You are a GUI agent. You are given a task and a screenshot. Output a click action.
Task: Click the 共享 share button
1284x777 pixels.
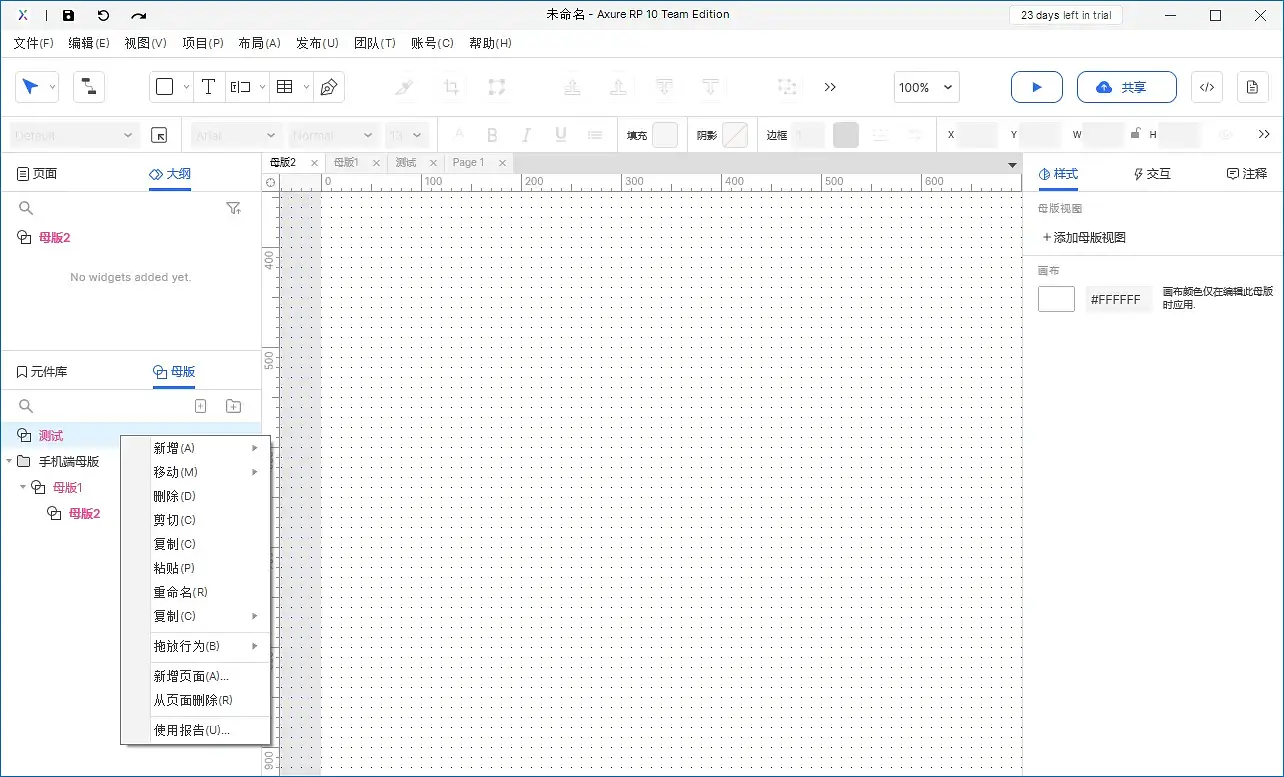click(x=1120, y=87)
